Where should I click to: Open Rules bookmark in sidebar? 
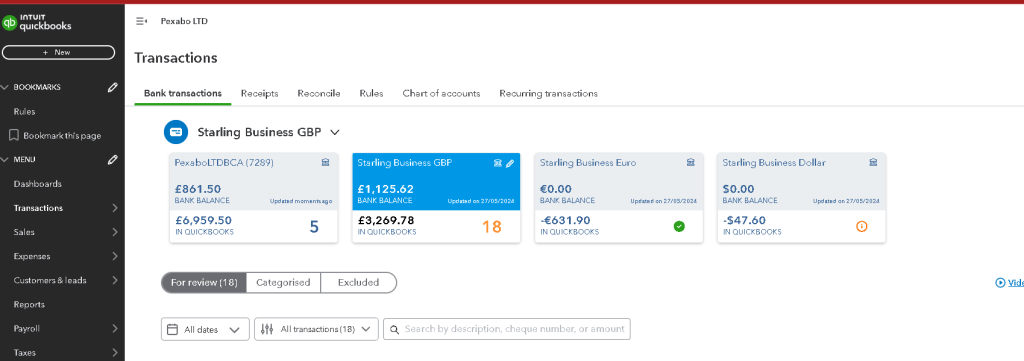click(25, 112)
